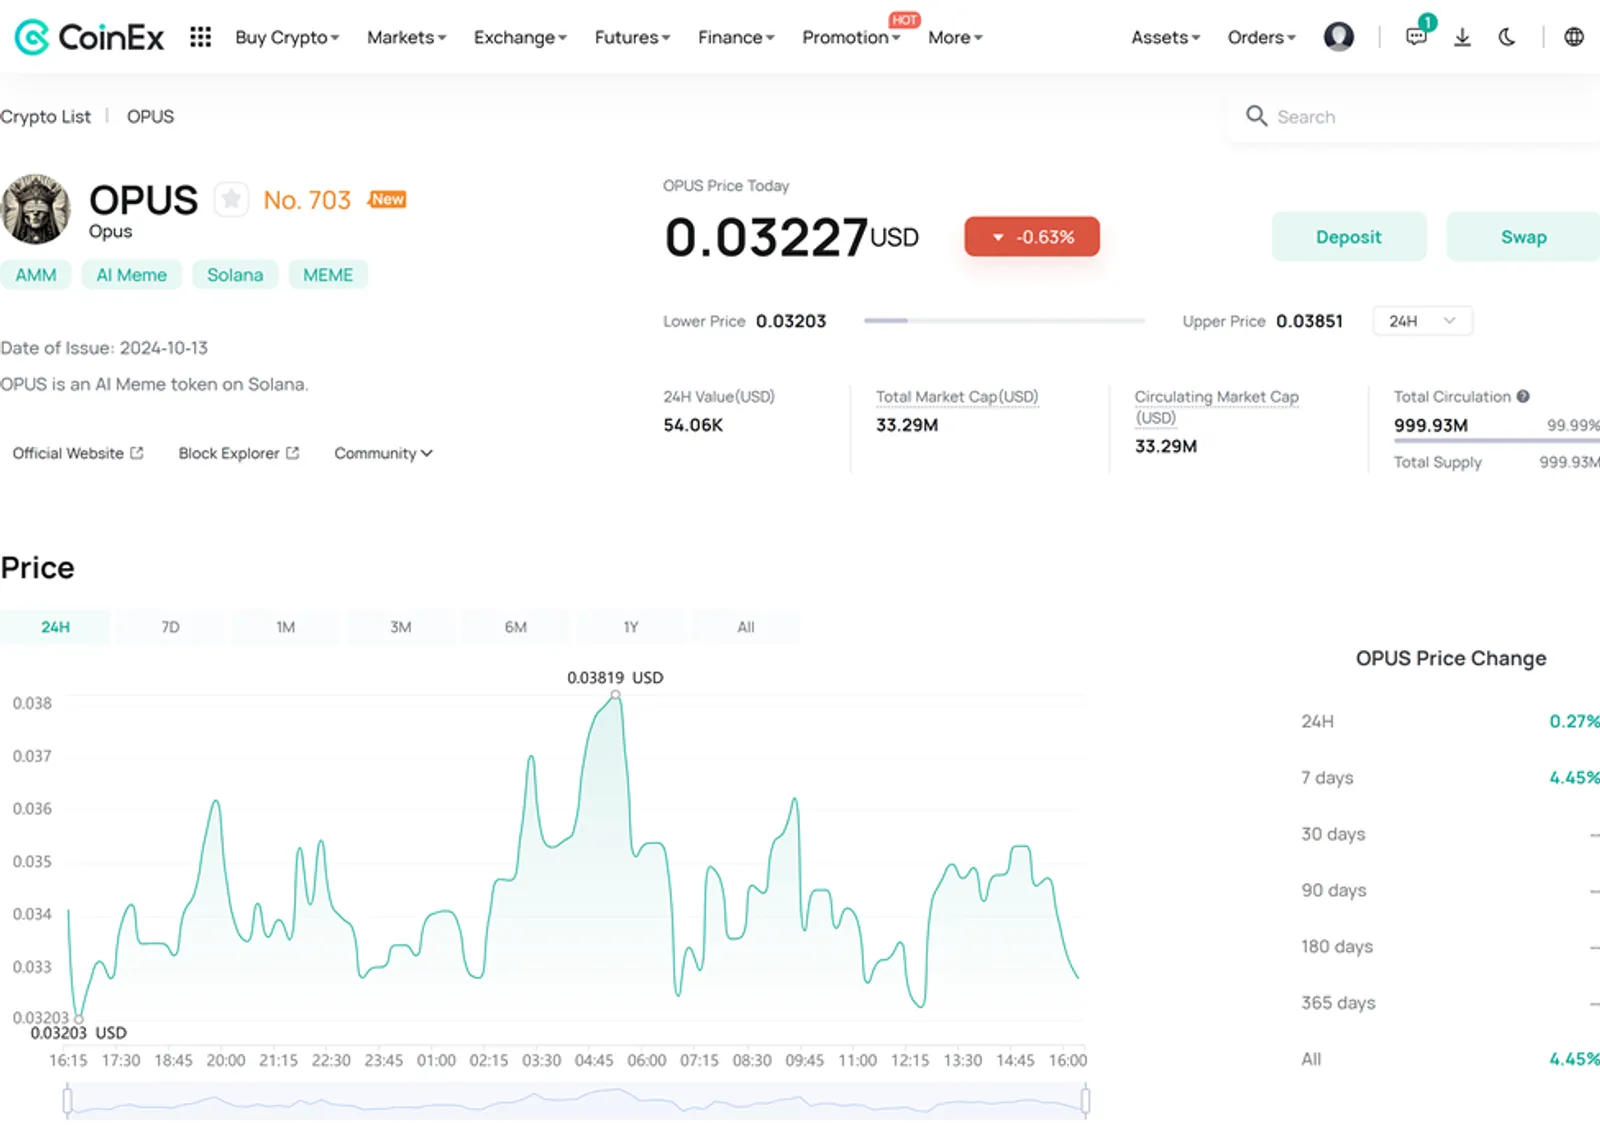1600x1145 pixels.
Task: Open the language globe icon
Action: [x=1574, y=37]
